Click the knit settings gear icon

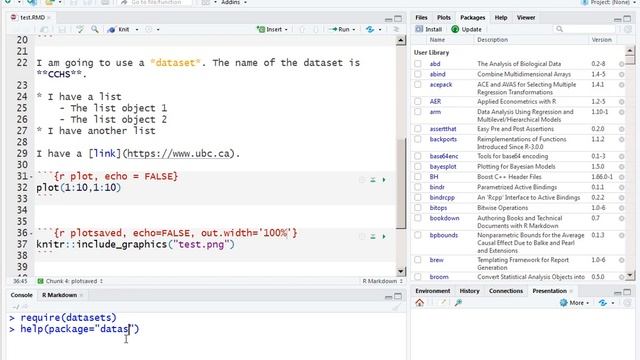(149, 29)
